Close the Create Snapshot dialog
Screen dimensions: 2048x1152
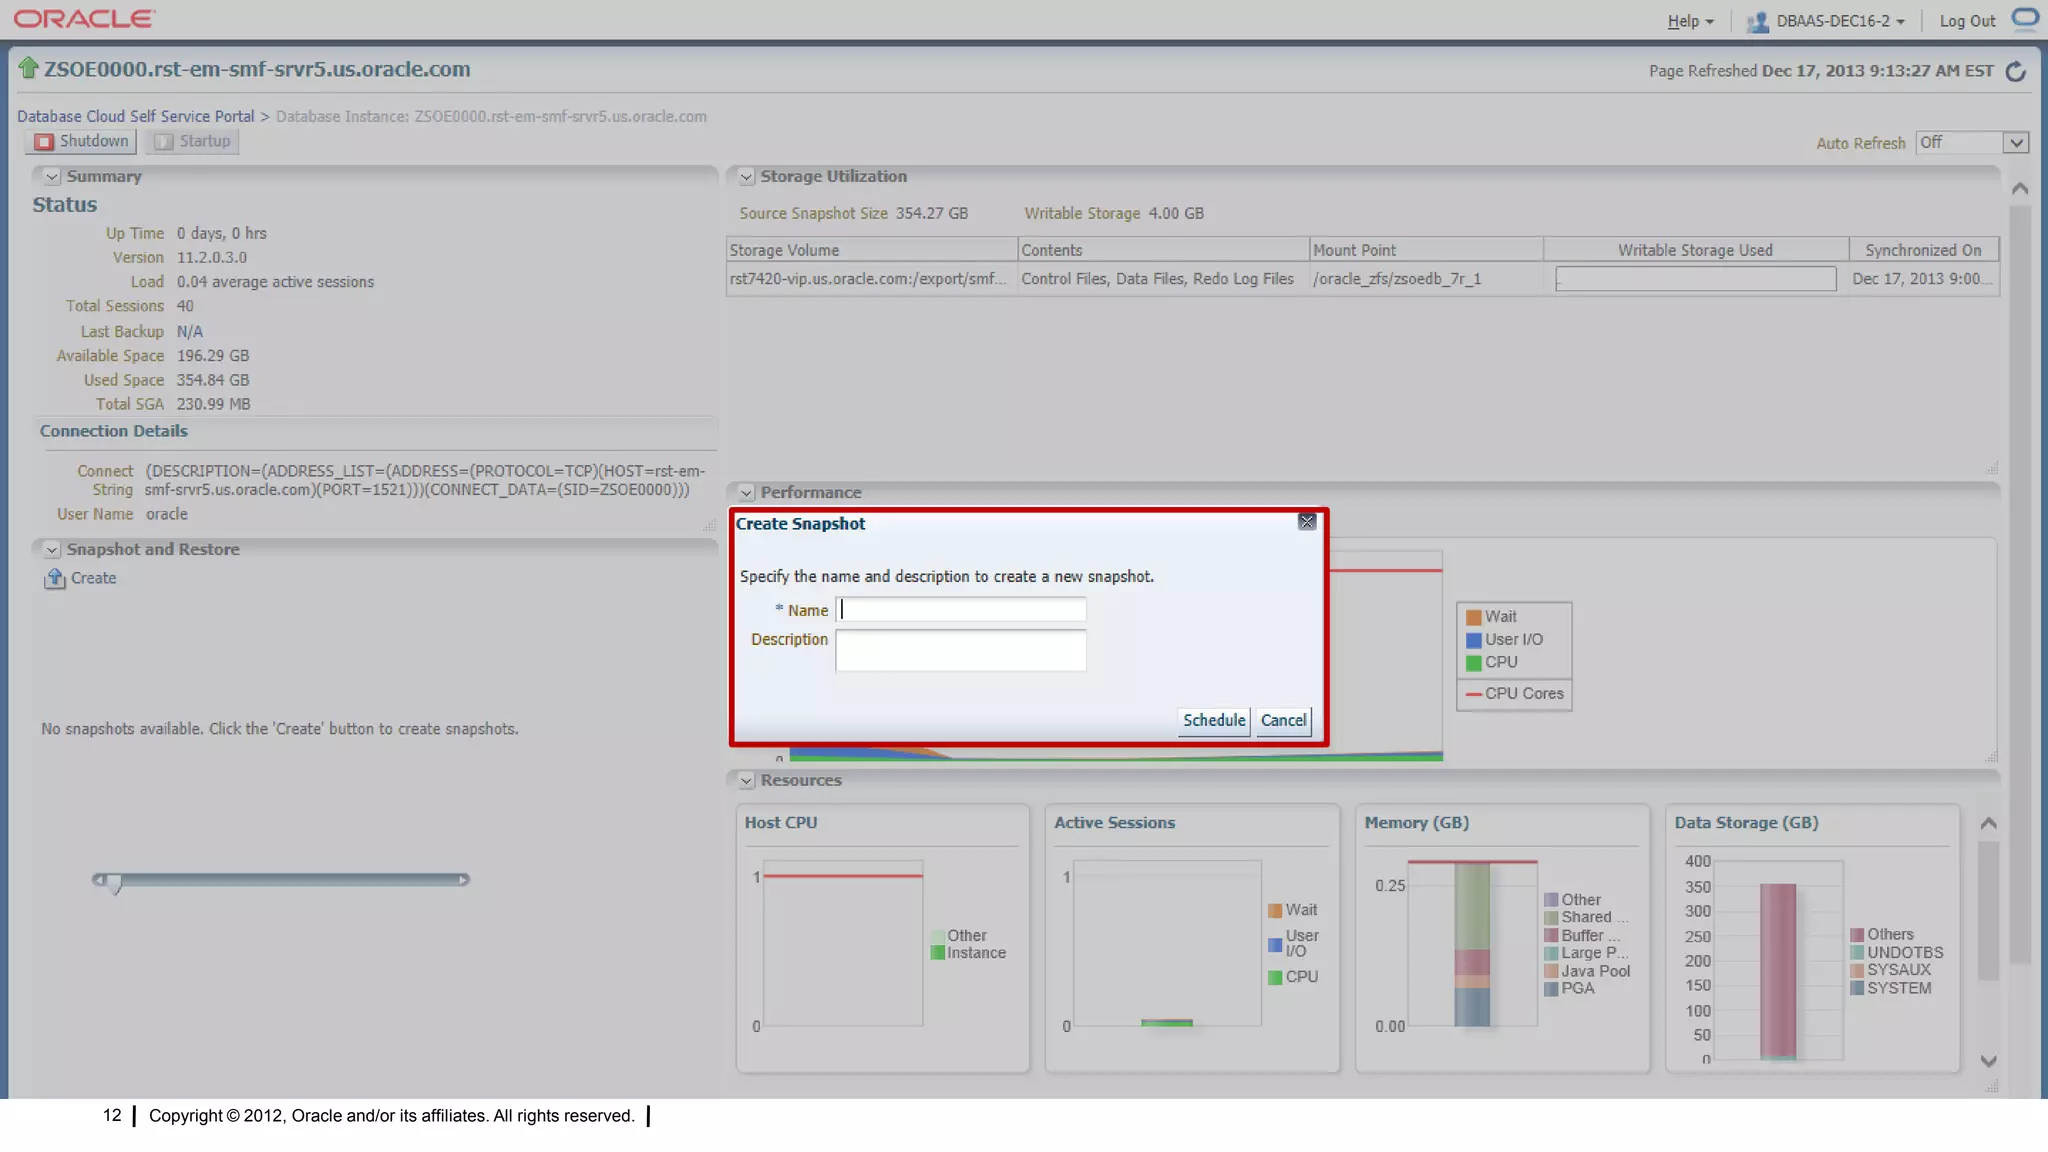(1307, 522)
